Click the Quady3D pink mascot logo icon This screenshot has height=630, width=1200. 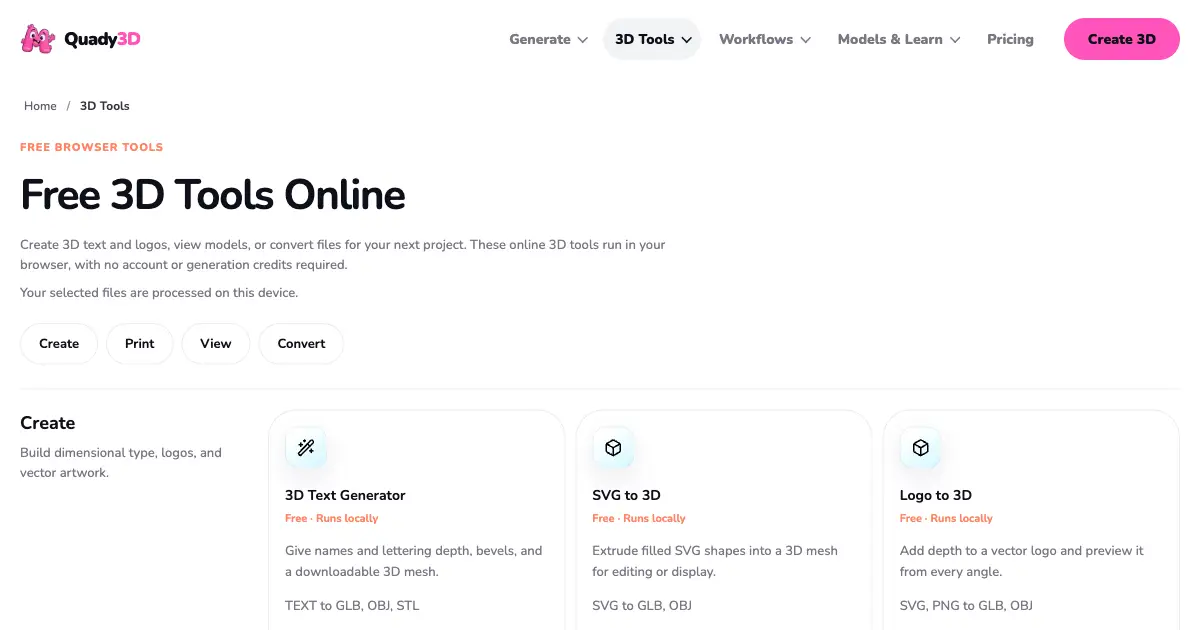(x=38, y=39)
